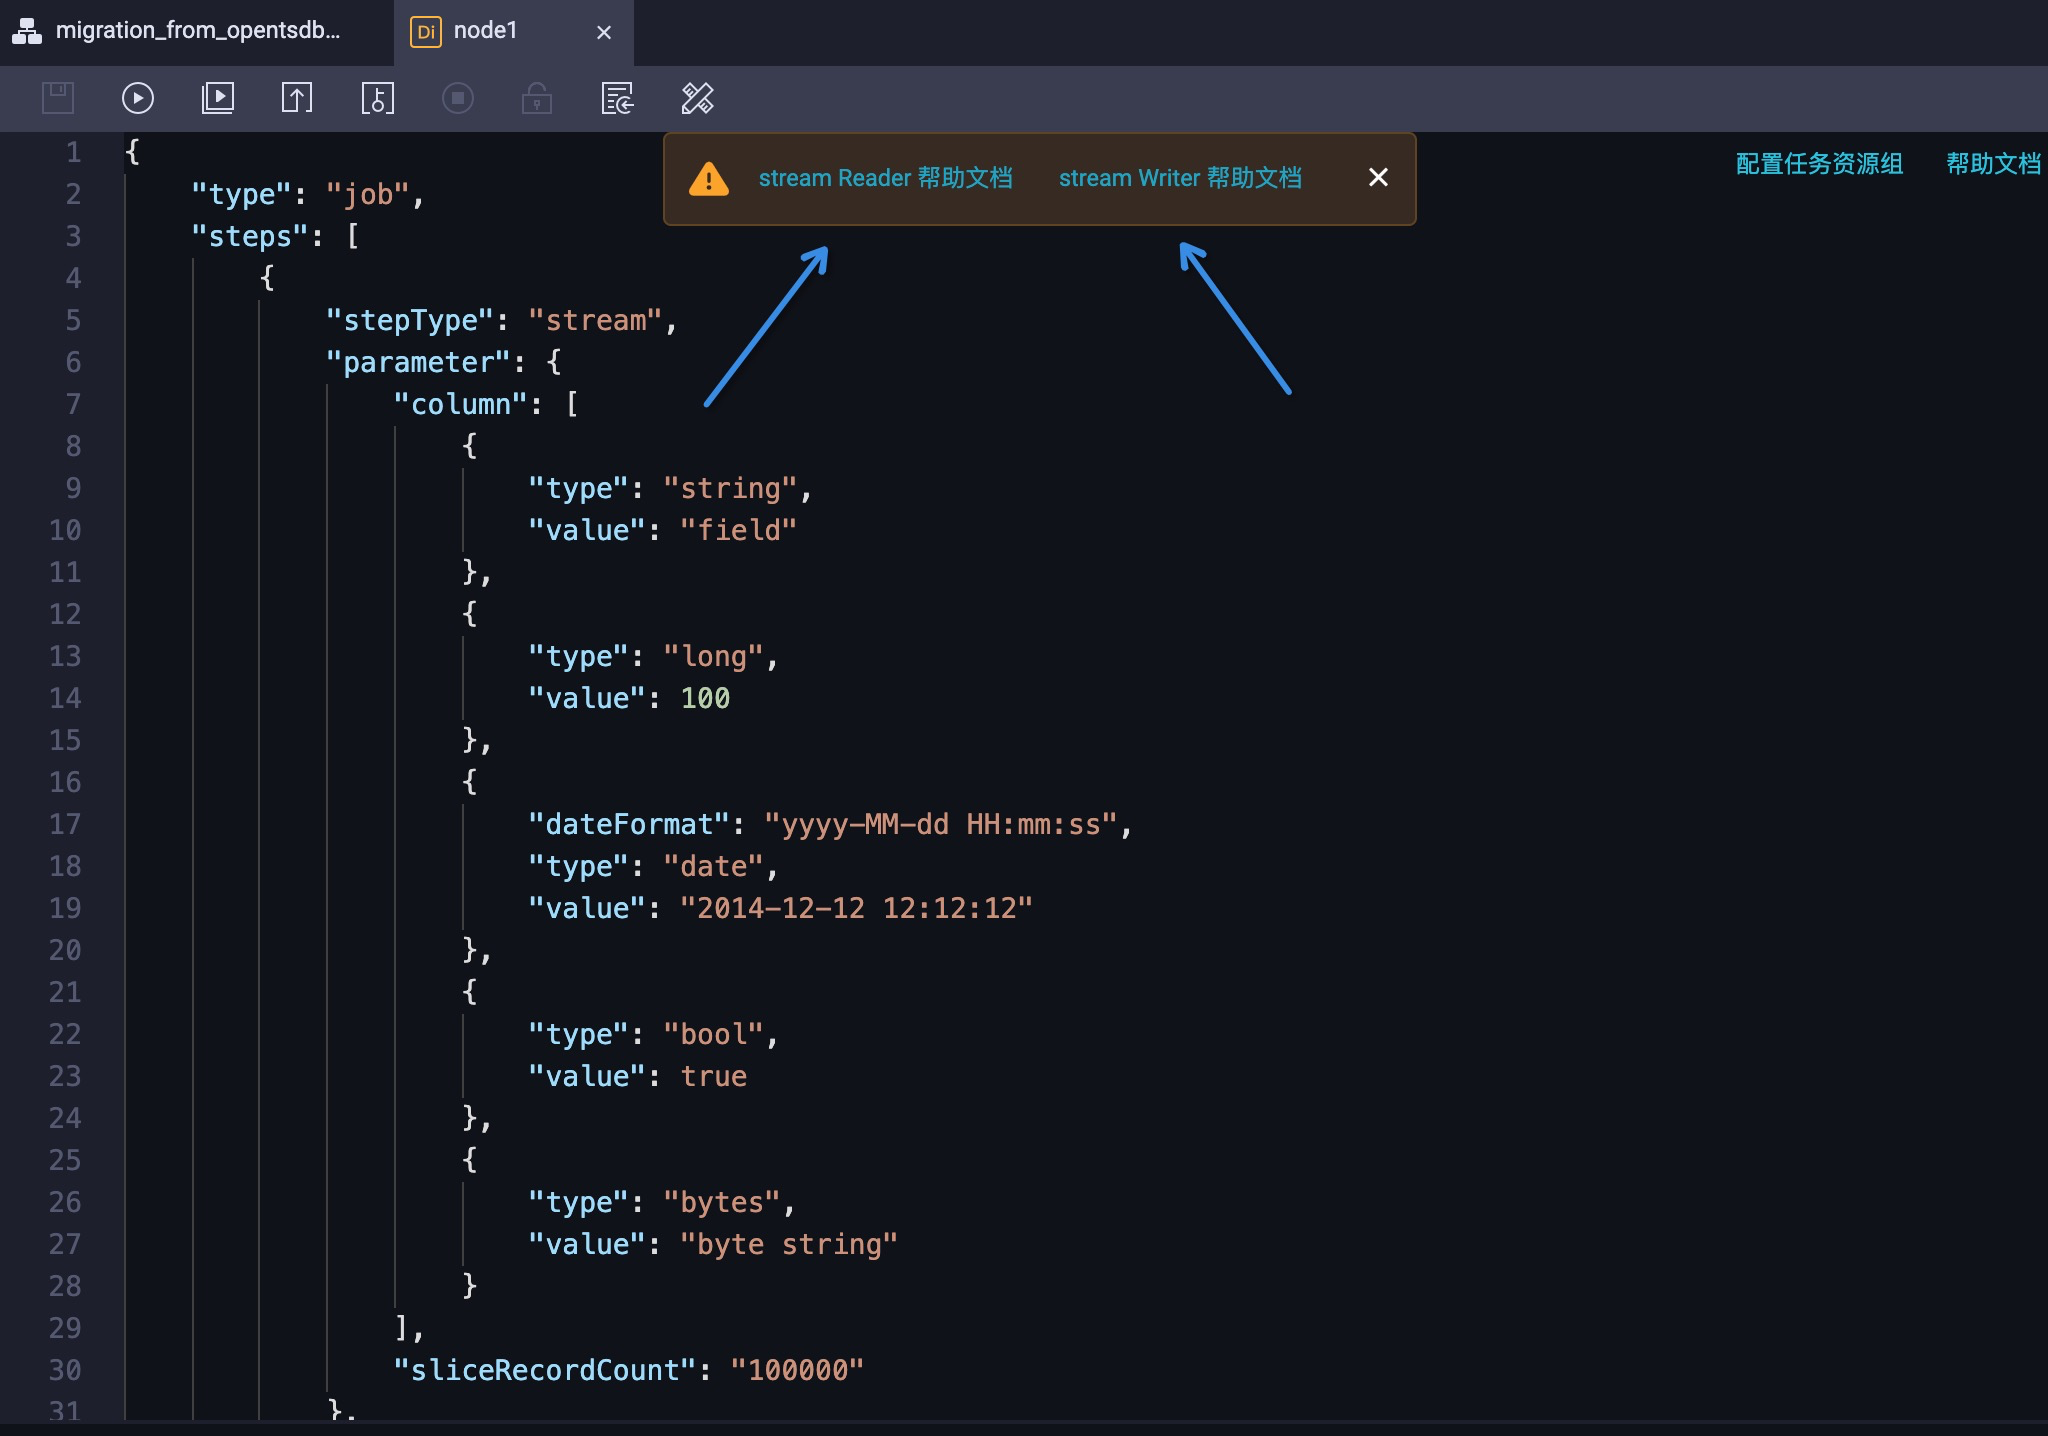The image size is (2048, 1436).
Task: Click the submit upload icon
Action: tap(297, 98)
